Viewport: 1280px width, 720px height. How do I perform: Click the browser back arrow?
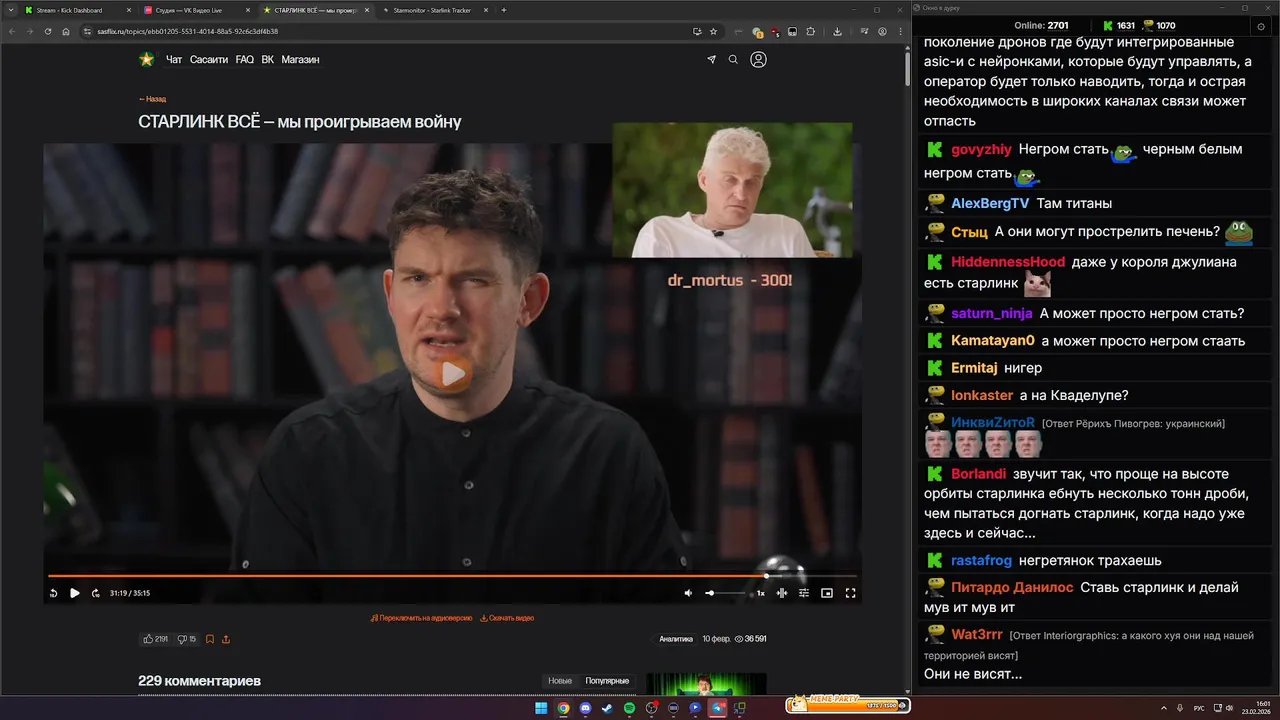(12, 31)
